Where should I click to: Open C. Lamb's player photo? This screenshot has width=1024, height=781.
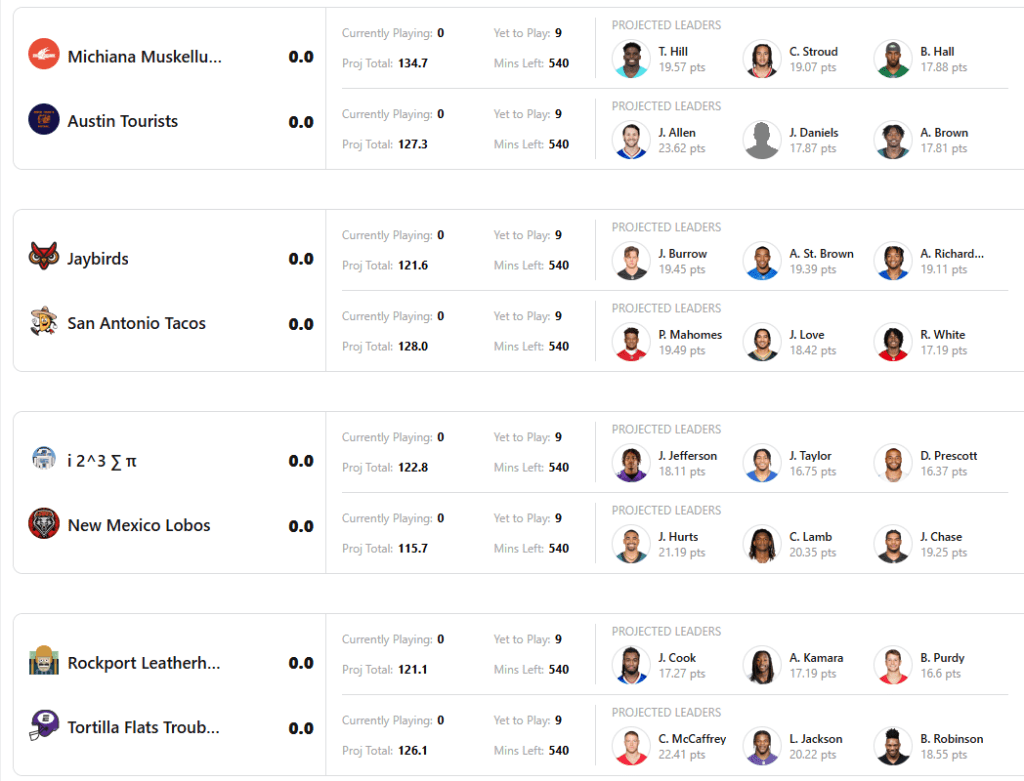coord(762,544)
